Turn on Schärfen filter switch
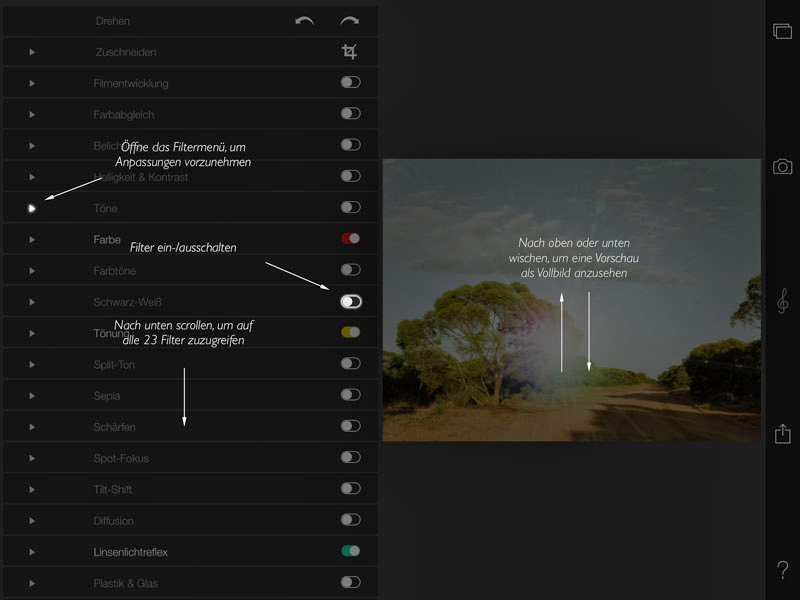This screenshot has height=600, width=800. tap(351, 426)
